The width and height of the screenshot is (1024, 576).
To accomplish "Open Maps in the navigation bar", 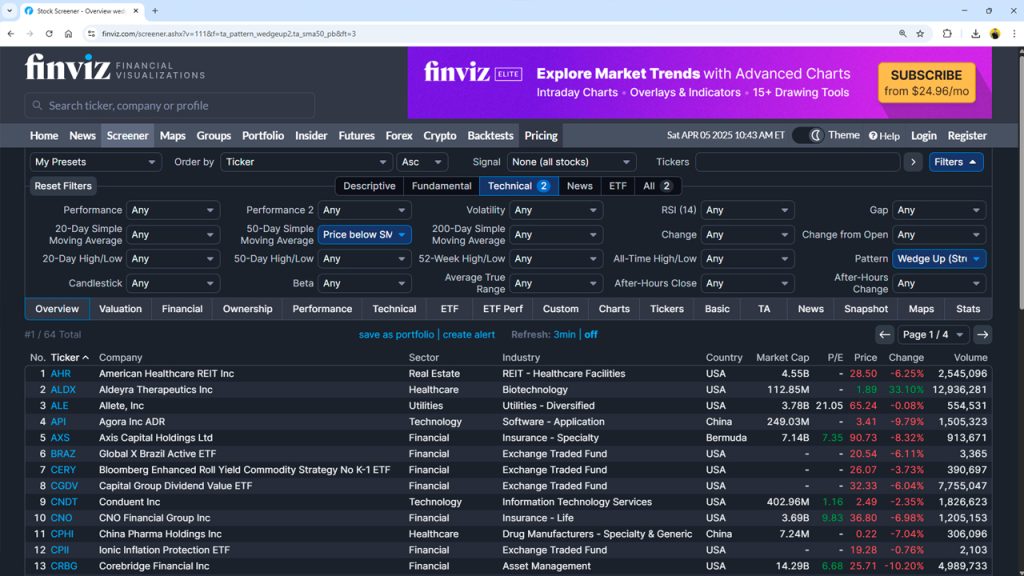I will coord(172,136).
